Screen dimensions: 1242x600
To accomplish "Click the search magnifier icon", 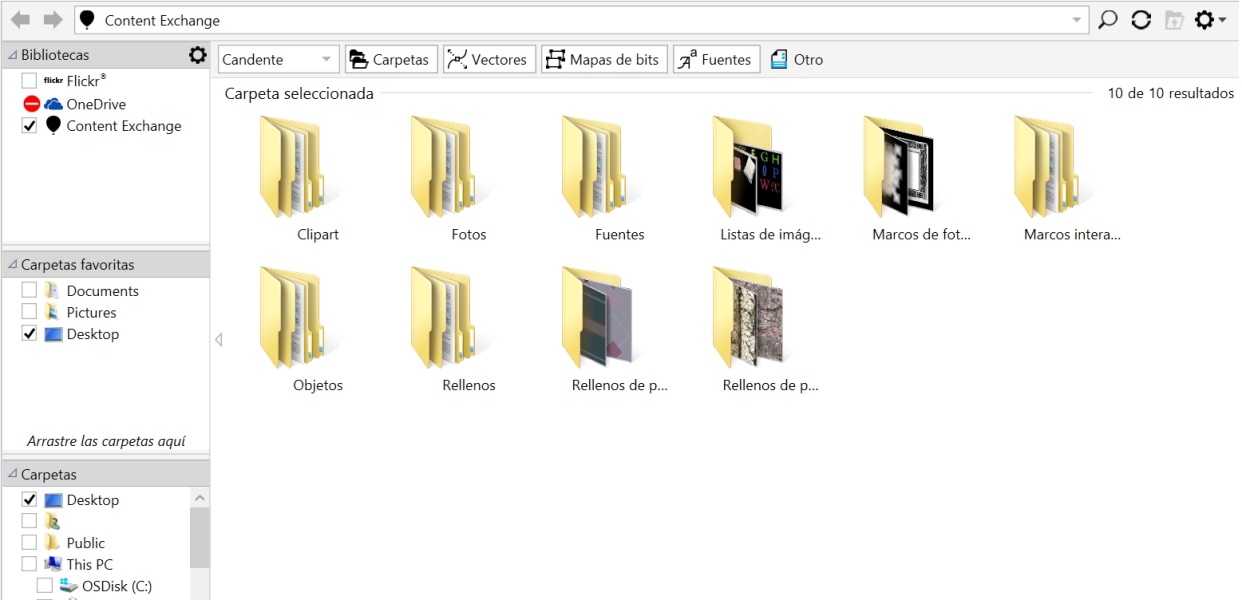I will click(1108, 20).
